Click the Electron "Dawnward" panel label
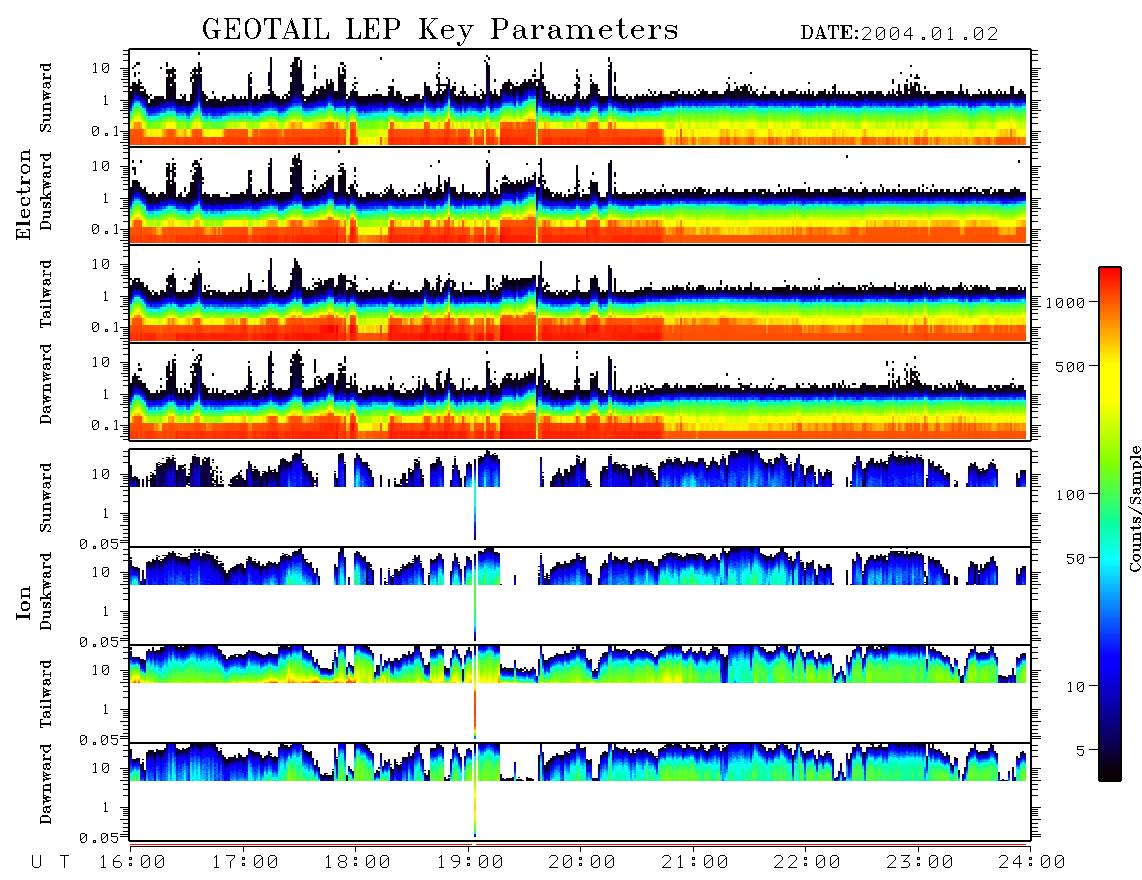This screenshot has width=1142, height=880. click(46, 384)
